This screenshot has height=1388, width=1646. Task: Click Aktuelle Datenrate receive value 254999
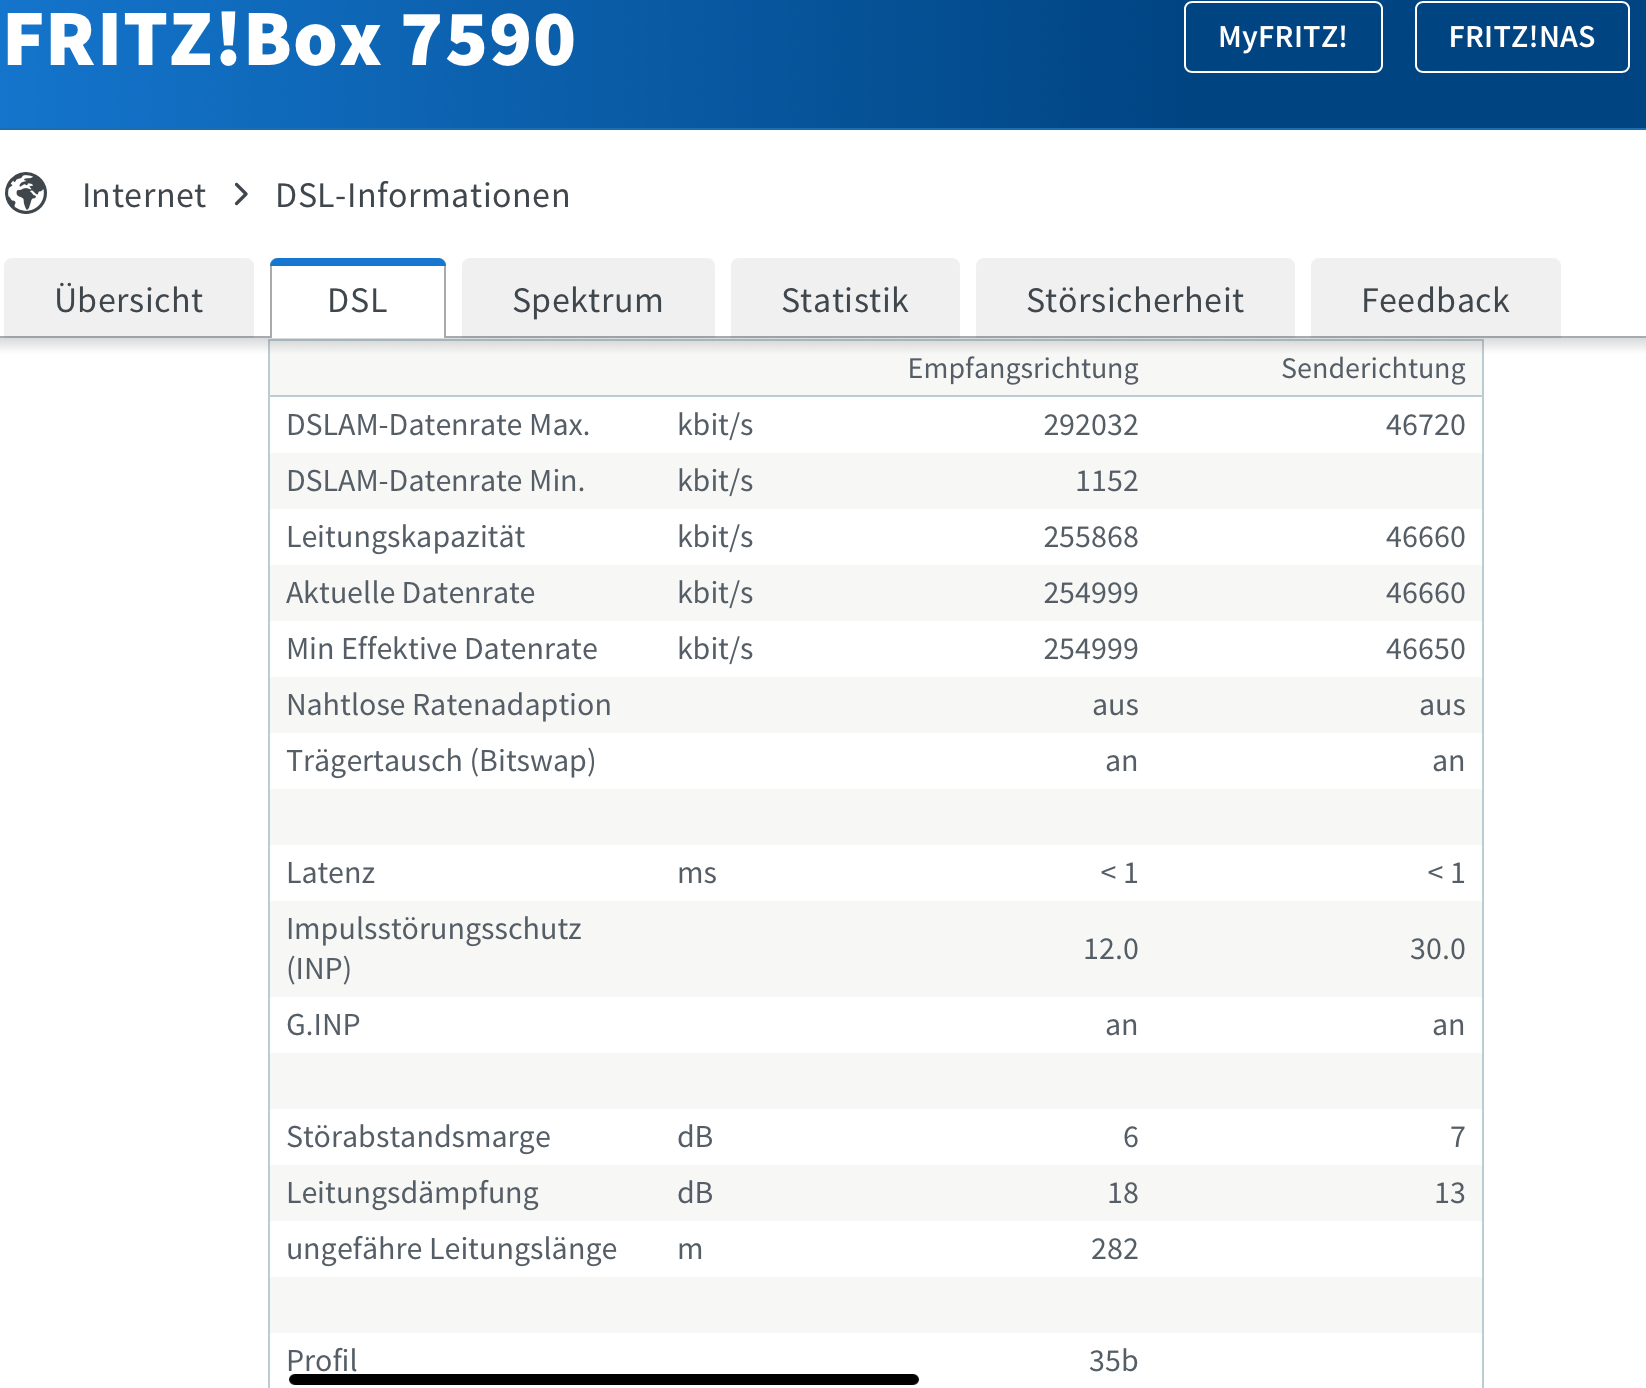coord(1091,593)
